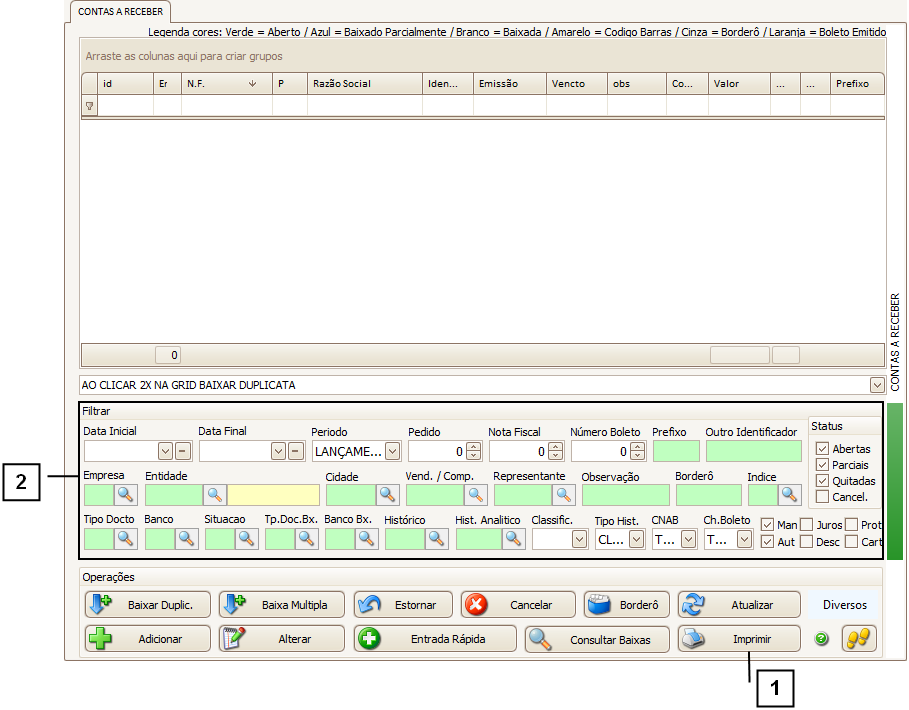Click the Imprimir button
The width and height of the screenshot is (909, 710).
[x=739, y=639]
